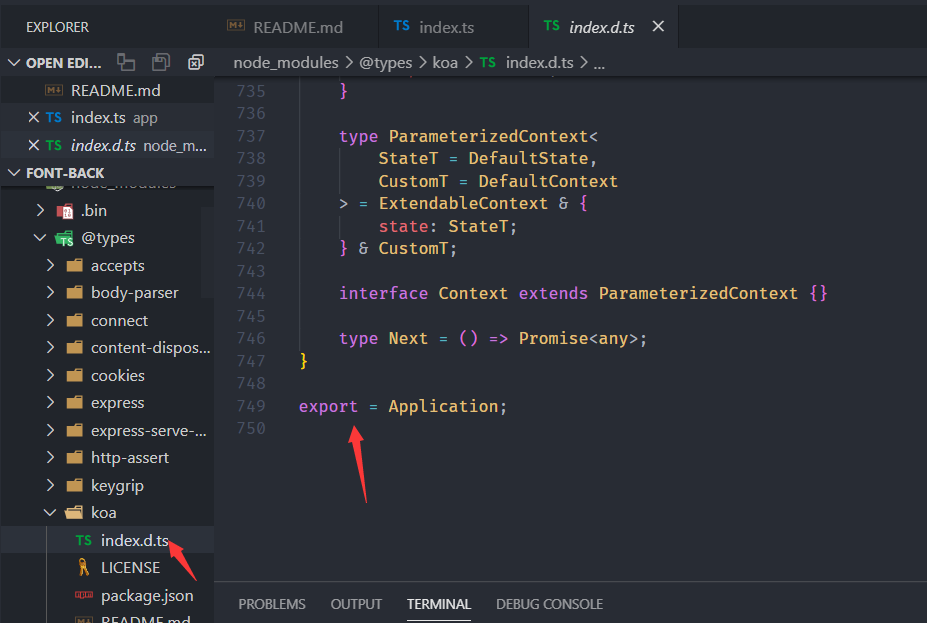927x623 pixels.
Task: Click the cookies folder icon
Action: pos(74,375)
